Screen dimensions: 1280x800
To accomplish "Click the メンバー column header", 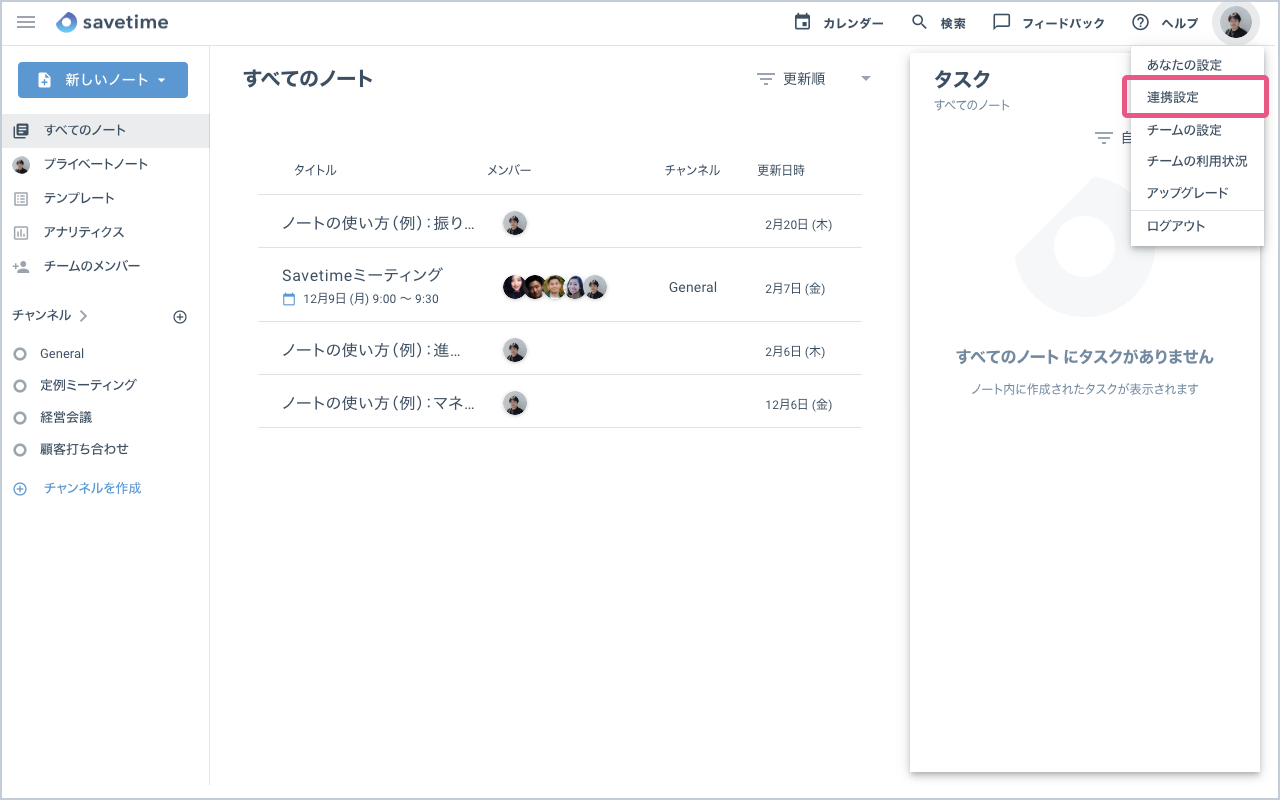I will click(509, 171).
